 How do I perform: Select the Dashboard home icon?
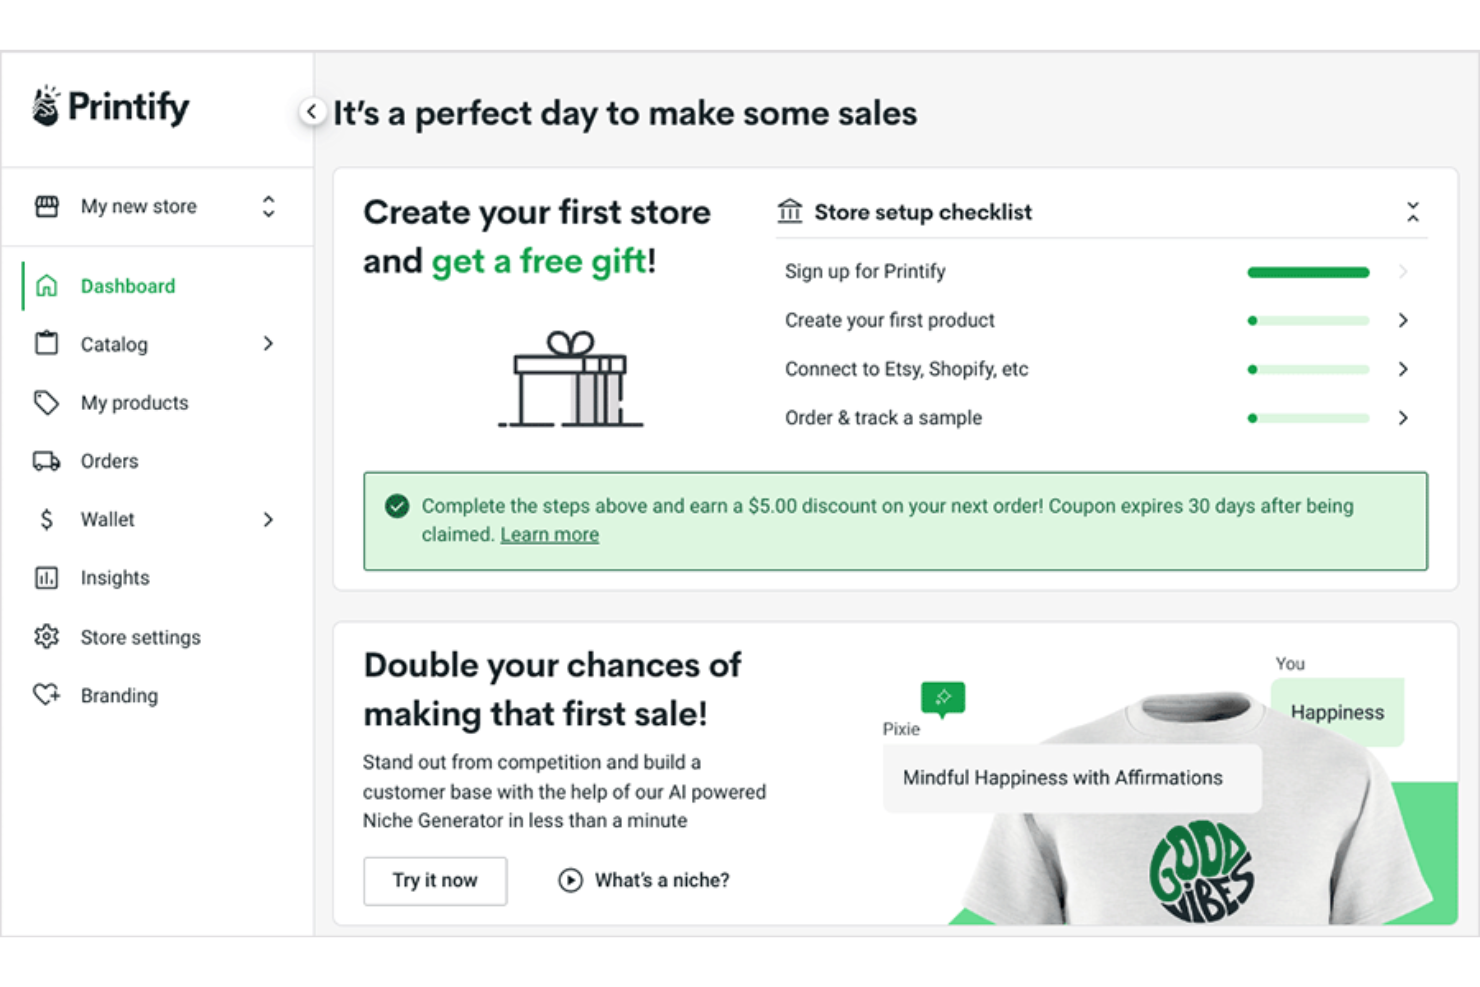point(46,285)
